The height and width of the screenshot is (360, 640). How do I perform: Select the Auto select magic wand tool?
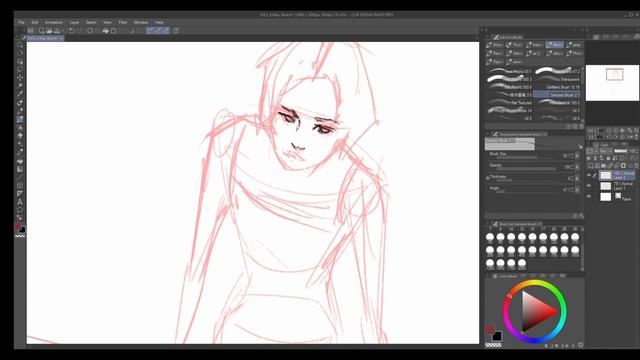click(20, 86)
